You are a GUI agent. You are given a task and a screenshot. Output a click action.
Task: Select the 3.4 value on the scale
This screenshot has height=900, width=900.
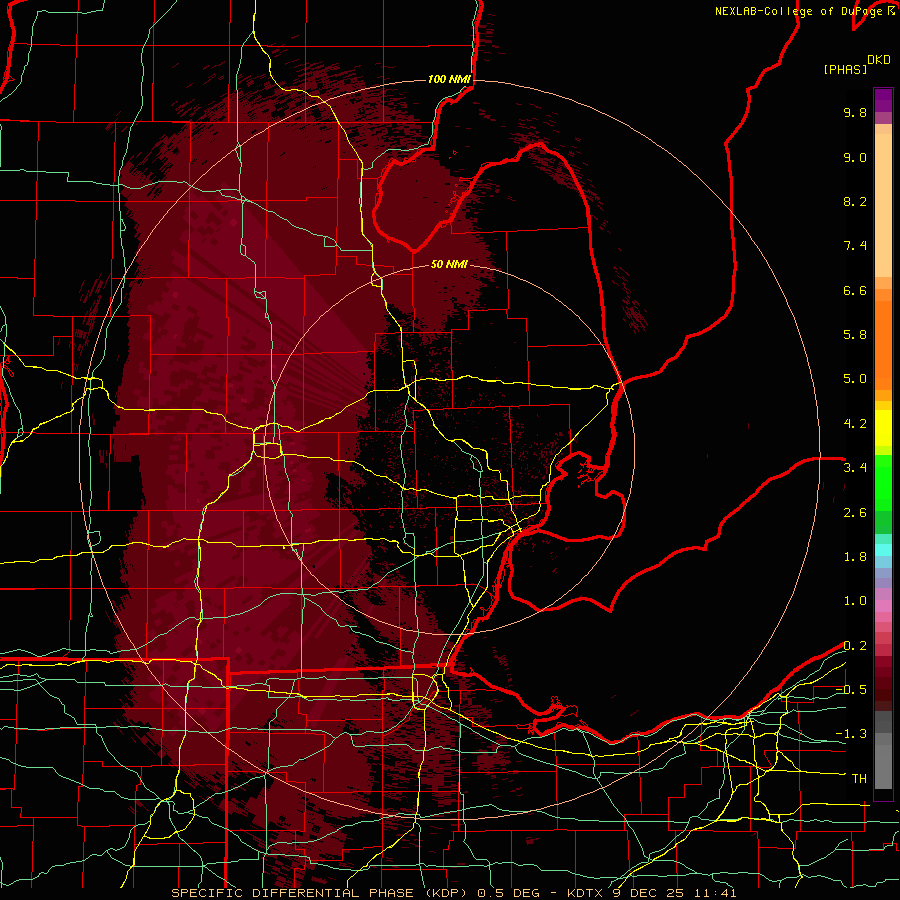tap(855, 468)
